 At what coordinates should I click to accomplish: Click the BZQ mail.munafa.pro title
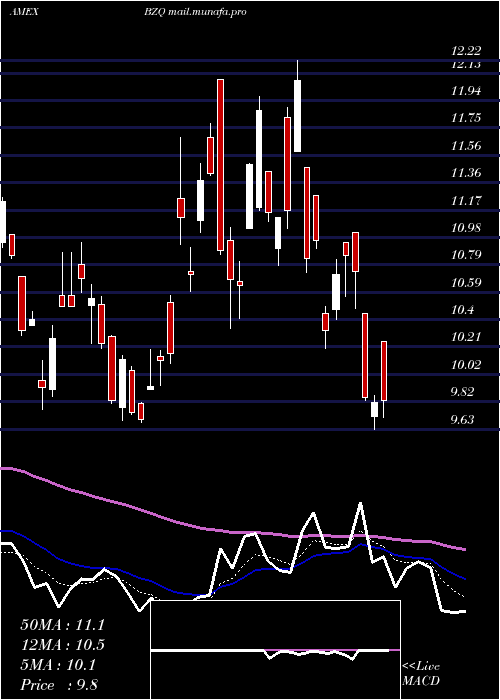pos(195,12)
